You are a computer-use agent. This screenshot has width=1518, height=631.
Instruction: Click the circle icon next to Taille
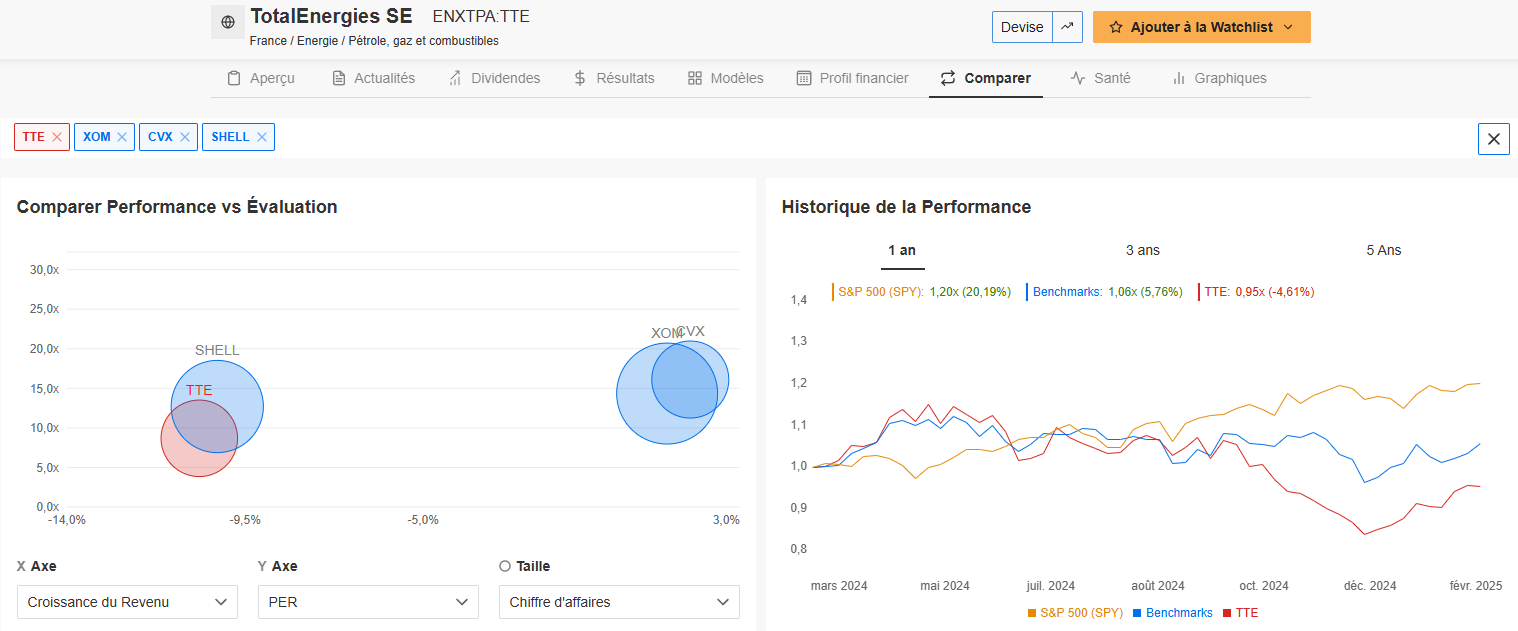tap(505, 566)
